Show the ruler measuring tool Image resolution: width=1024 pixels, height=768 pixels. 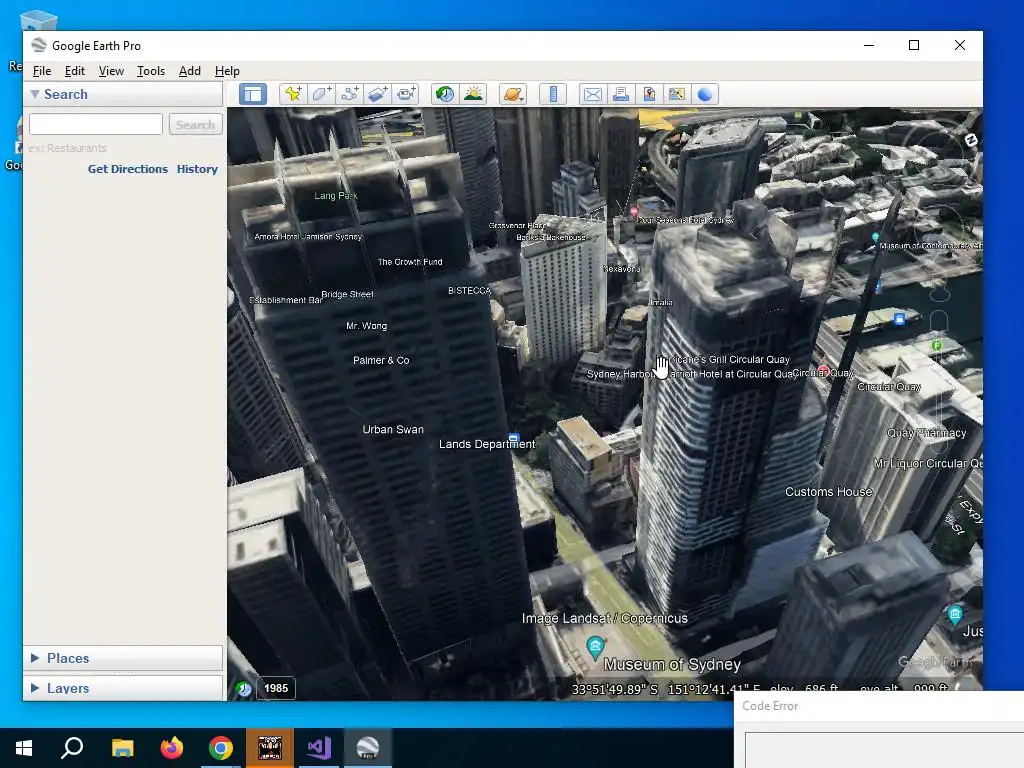tap(553, 94)
